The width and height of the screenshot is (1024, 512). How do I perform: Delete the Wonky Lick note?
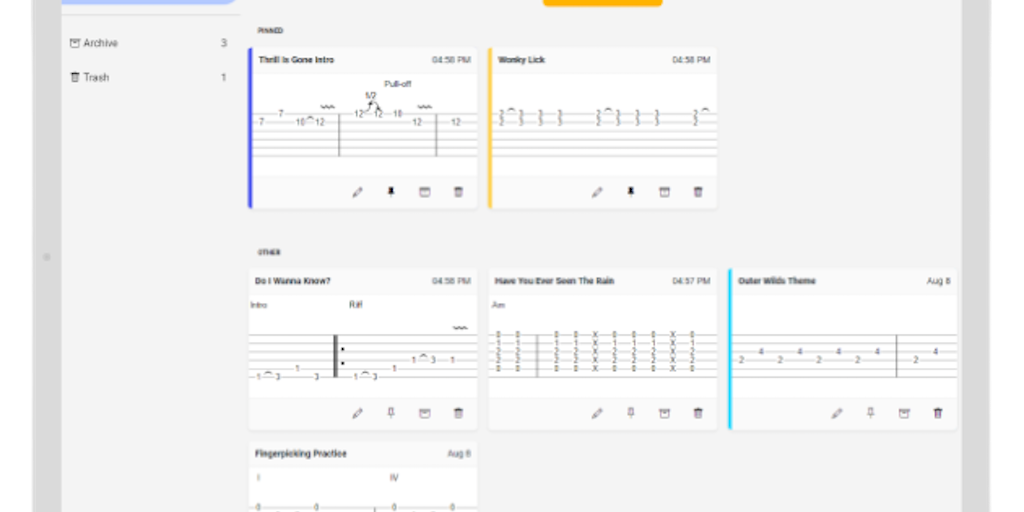point(698,192)
